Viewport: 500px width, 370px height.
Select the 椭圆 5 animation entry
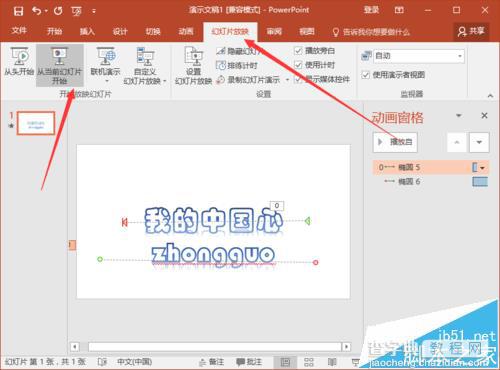pos(430,167)
